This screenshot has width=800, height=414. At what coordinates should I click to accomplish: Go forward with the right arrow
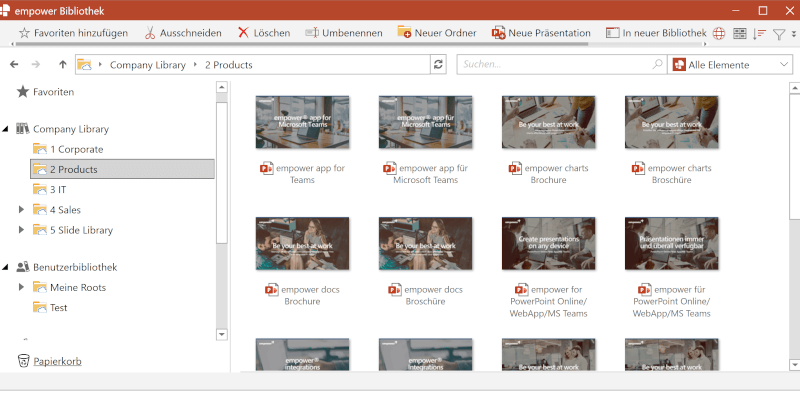(36, 64)
